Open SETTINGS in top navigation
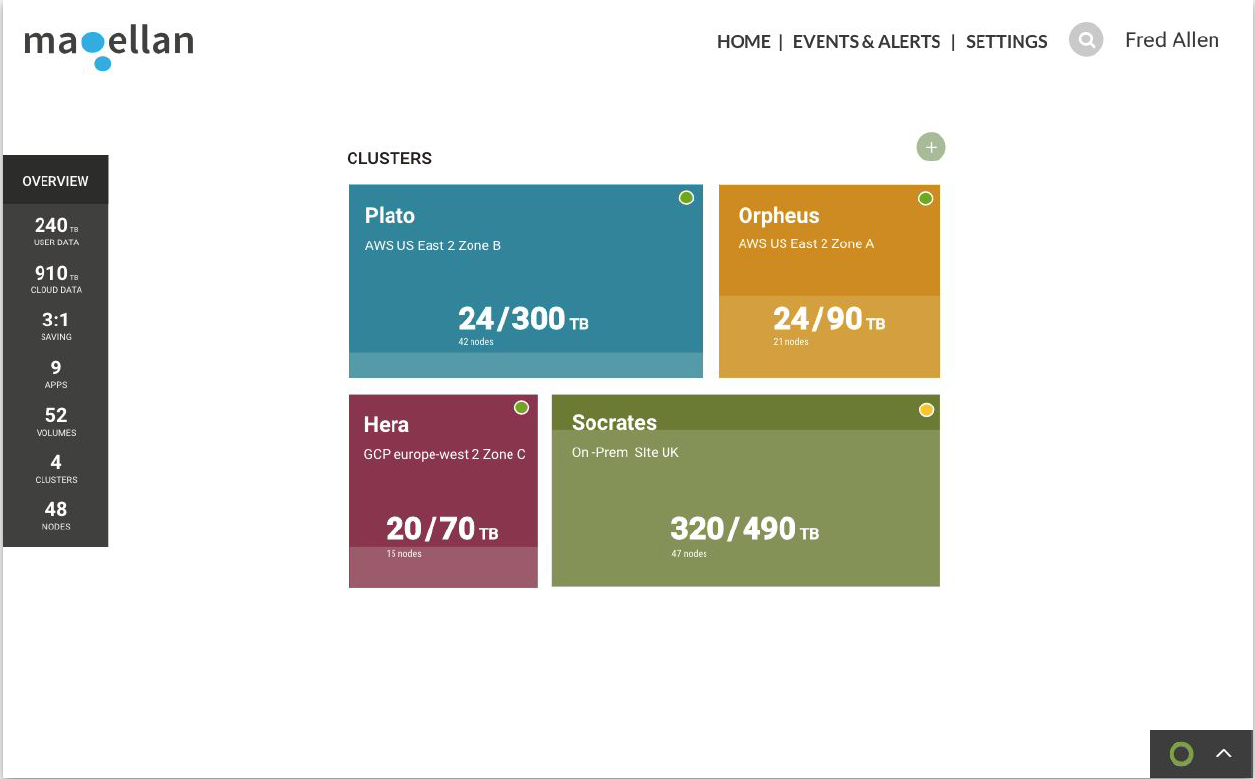 1006,42
